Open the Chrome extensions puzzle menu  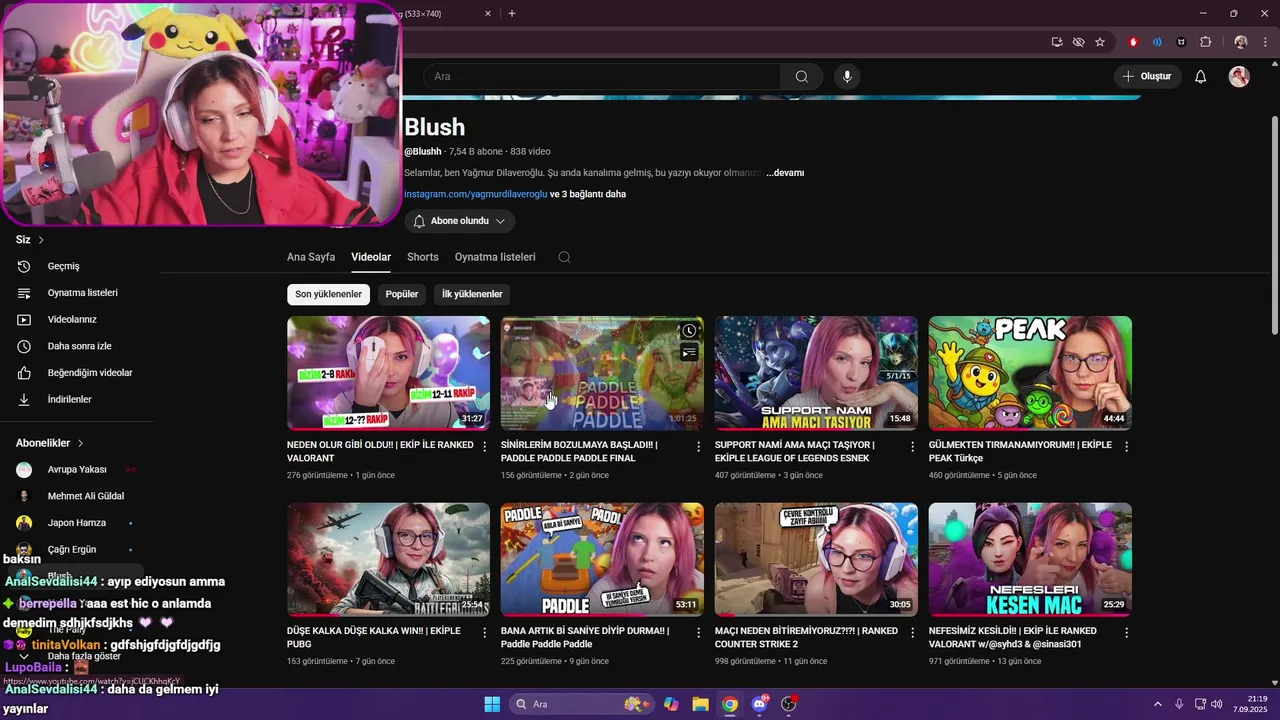click(1205, 42)
